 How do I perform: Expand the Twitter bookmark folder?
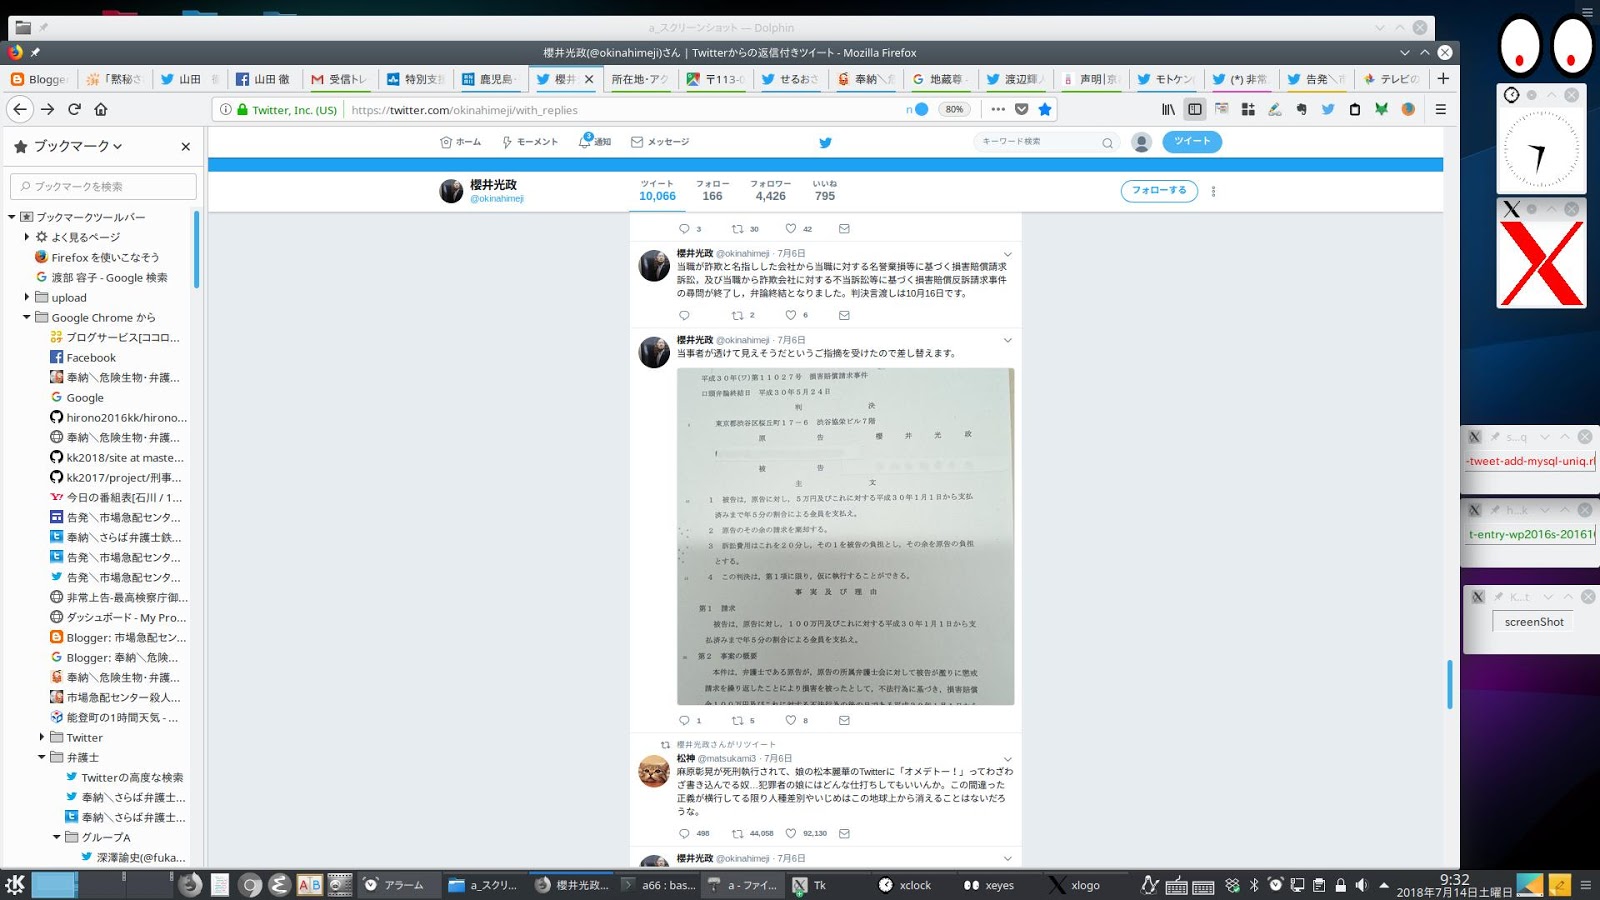point(42,737)
